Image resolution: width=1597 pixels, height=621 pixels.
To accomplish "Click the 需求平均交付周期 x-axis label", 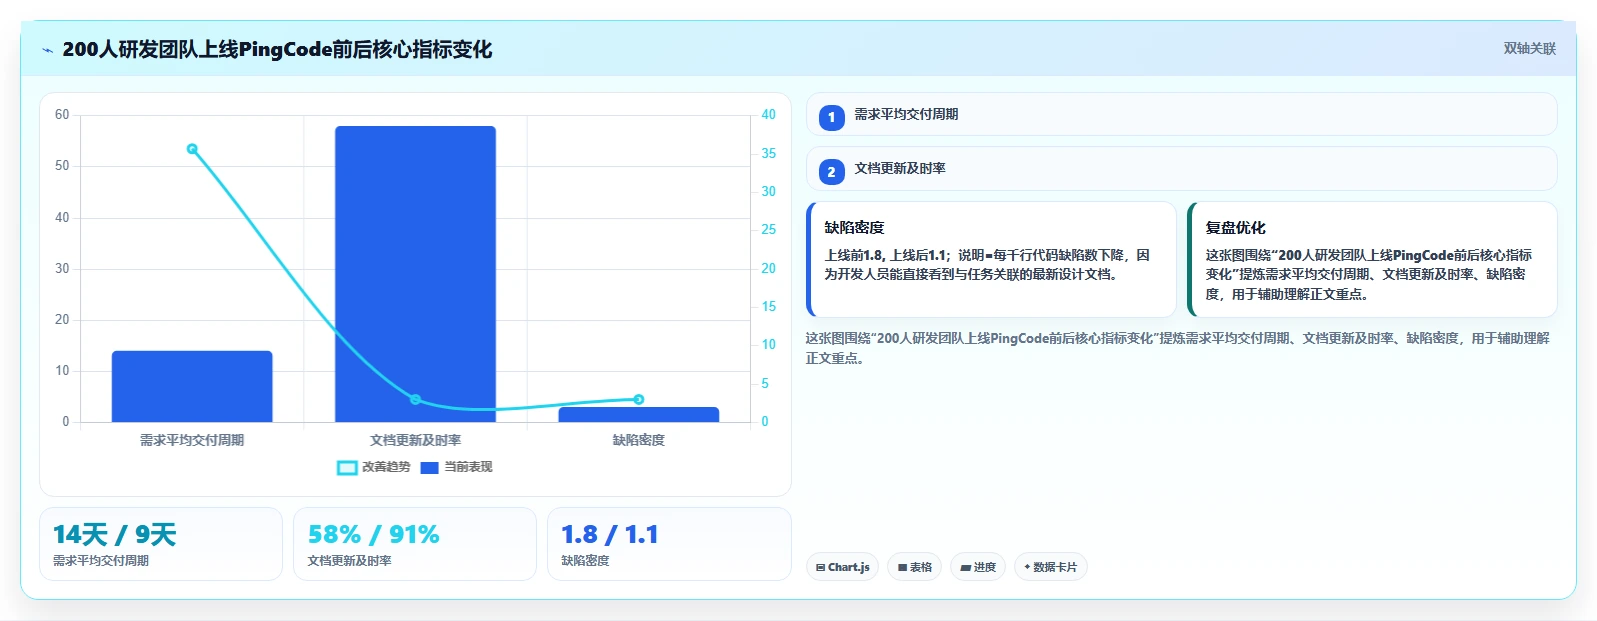I will (x=192, y=440).
